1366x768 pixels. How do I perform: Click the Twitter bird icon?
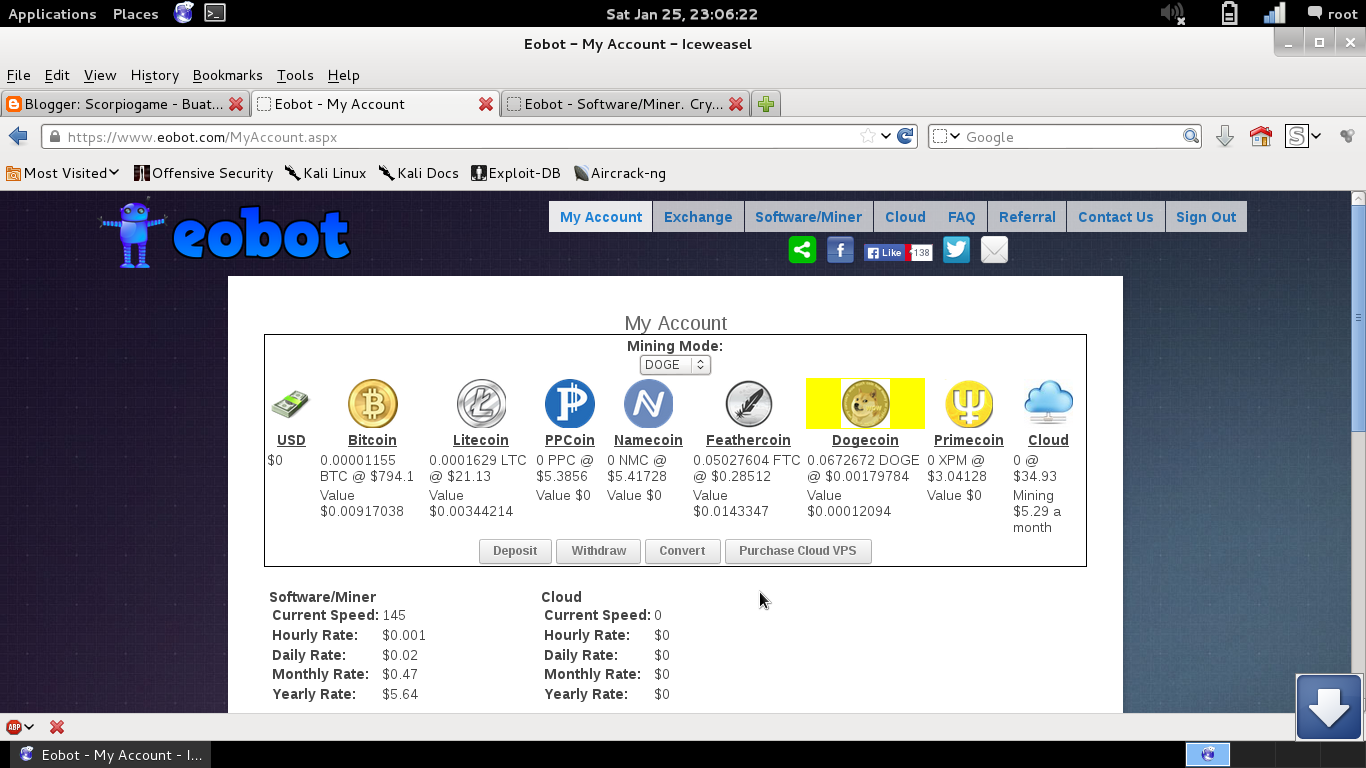[956, 250]
